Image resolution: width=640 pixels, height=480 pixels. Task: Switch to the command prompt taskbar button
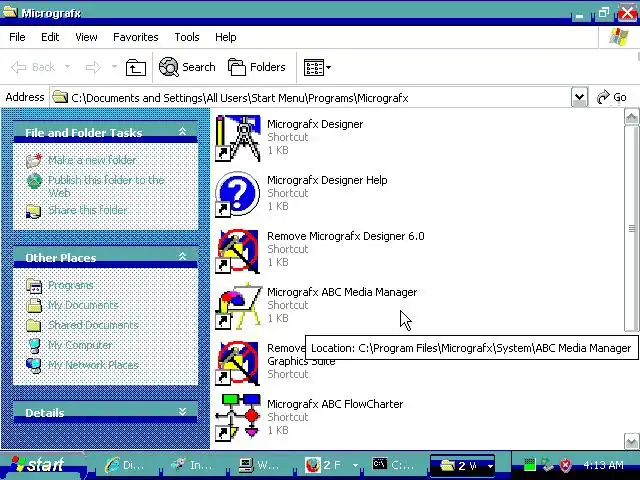[x=393, y=465]
